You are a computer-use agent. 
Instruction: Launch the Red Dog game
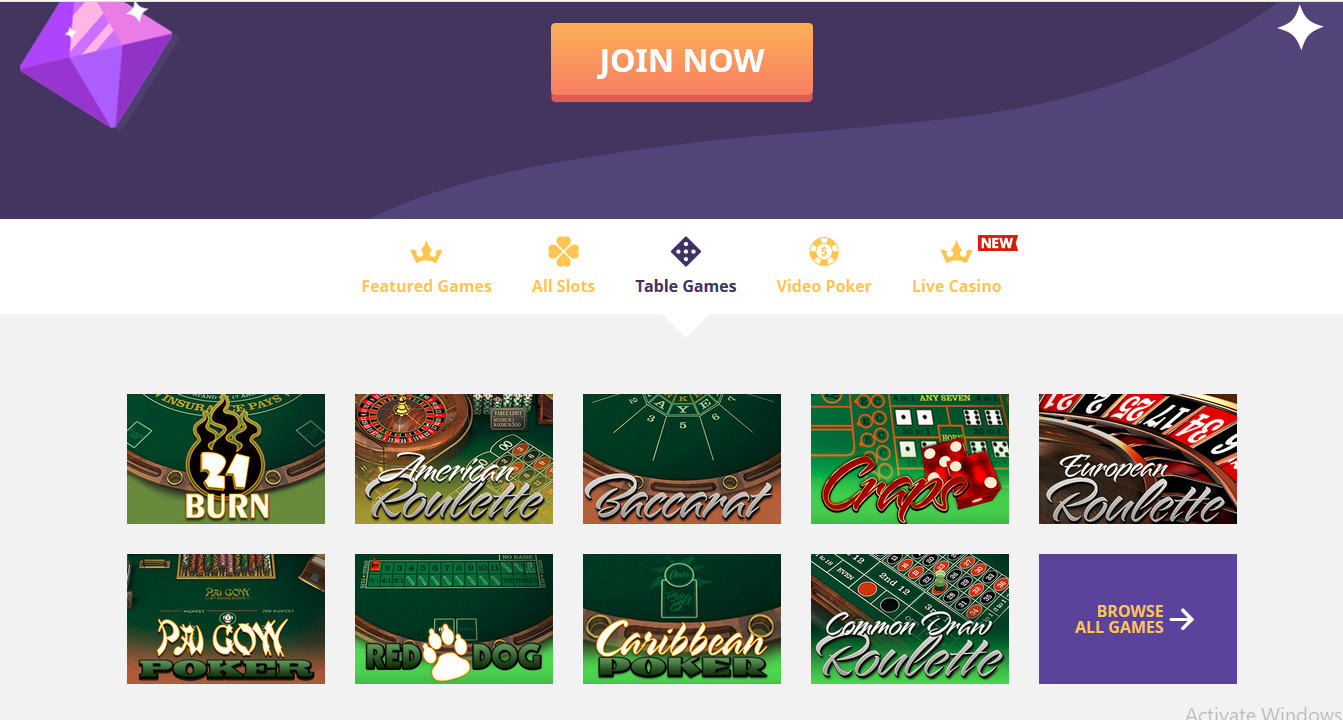454,619
